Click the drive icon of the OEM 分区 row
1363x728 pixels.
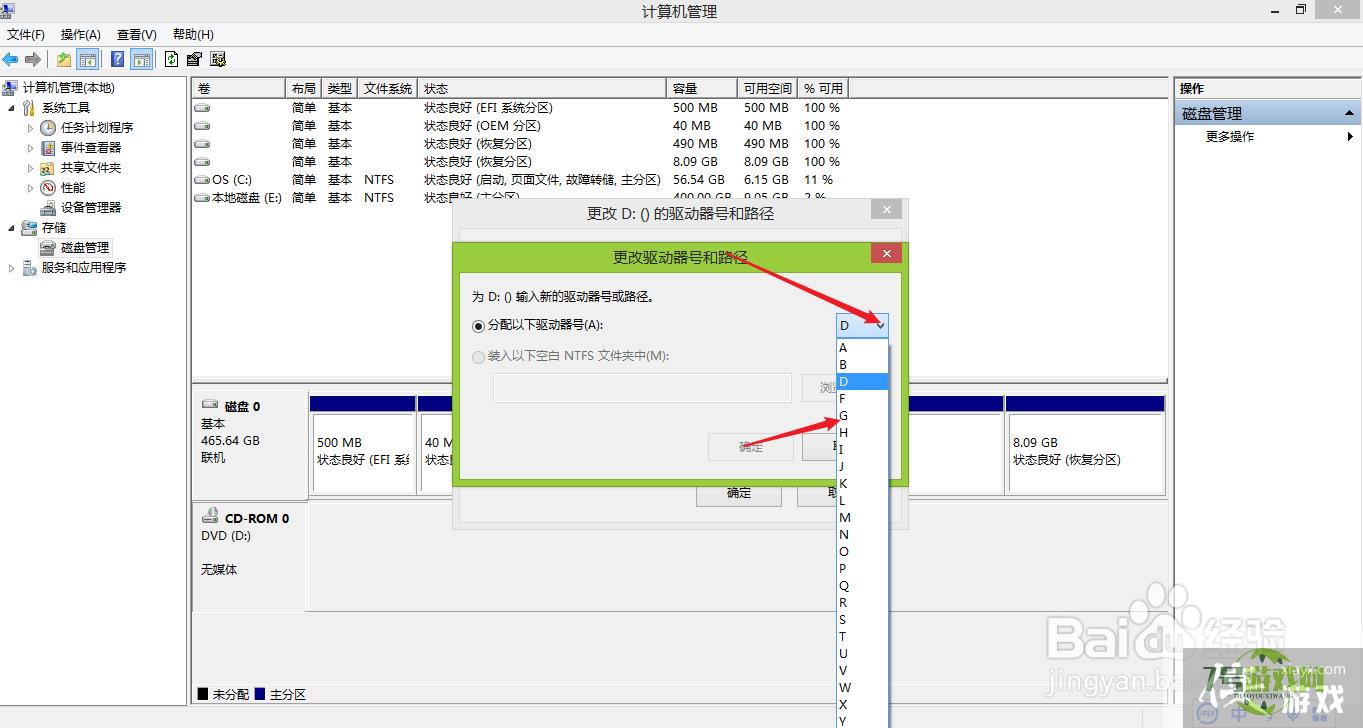point(202,126)
